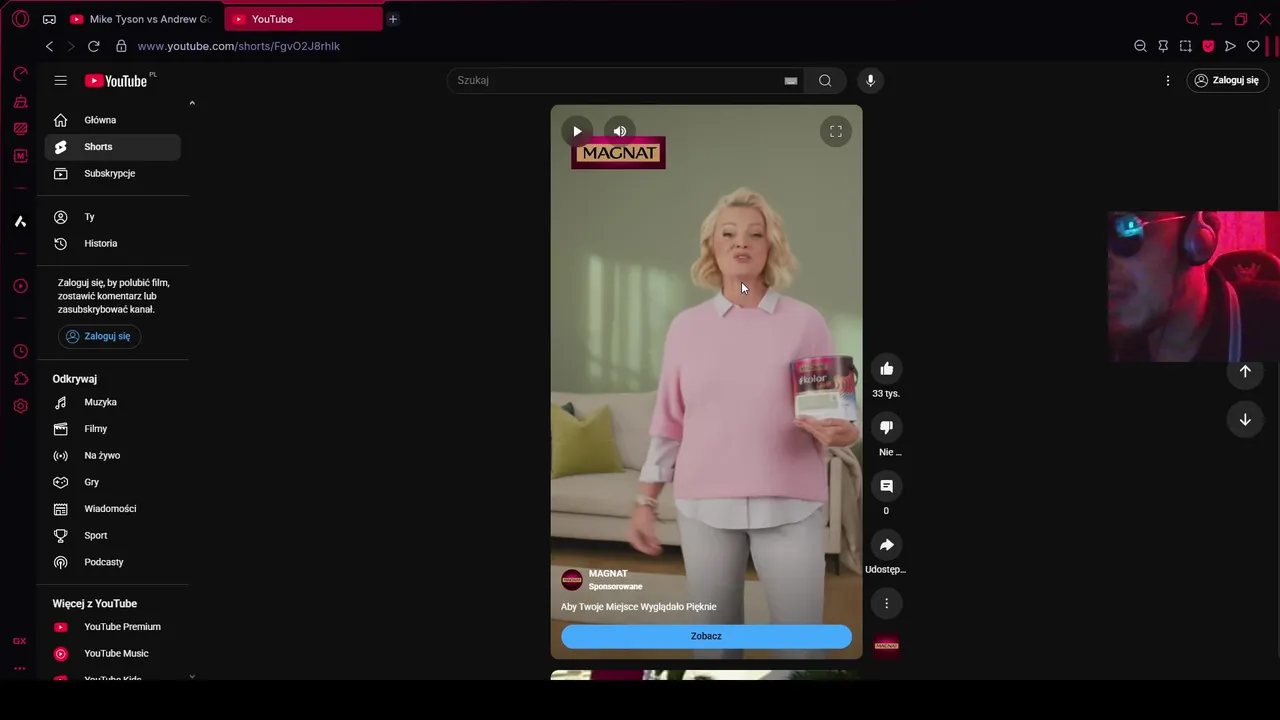
Task: Open the snapshot capture tool icon
Action: point(1185,46)
